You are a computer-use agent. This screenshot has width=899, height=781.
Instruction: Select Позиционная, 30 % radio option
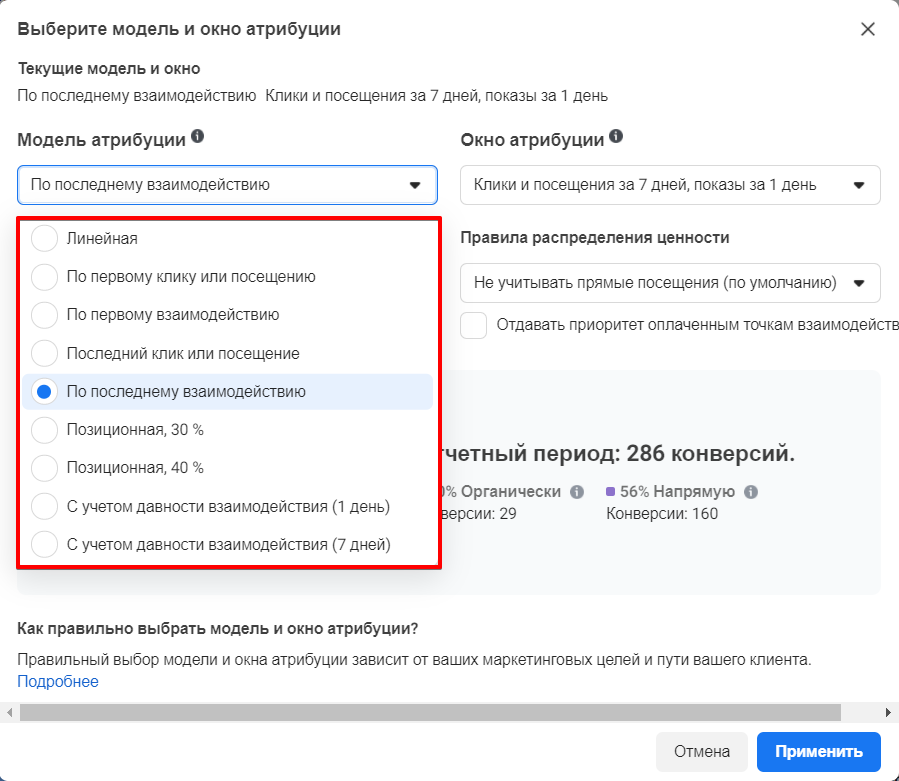tap(45, 430)
